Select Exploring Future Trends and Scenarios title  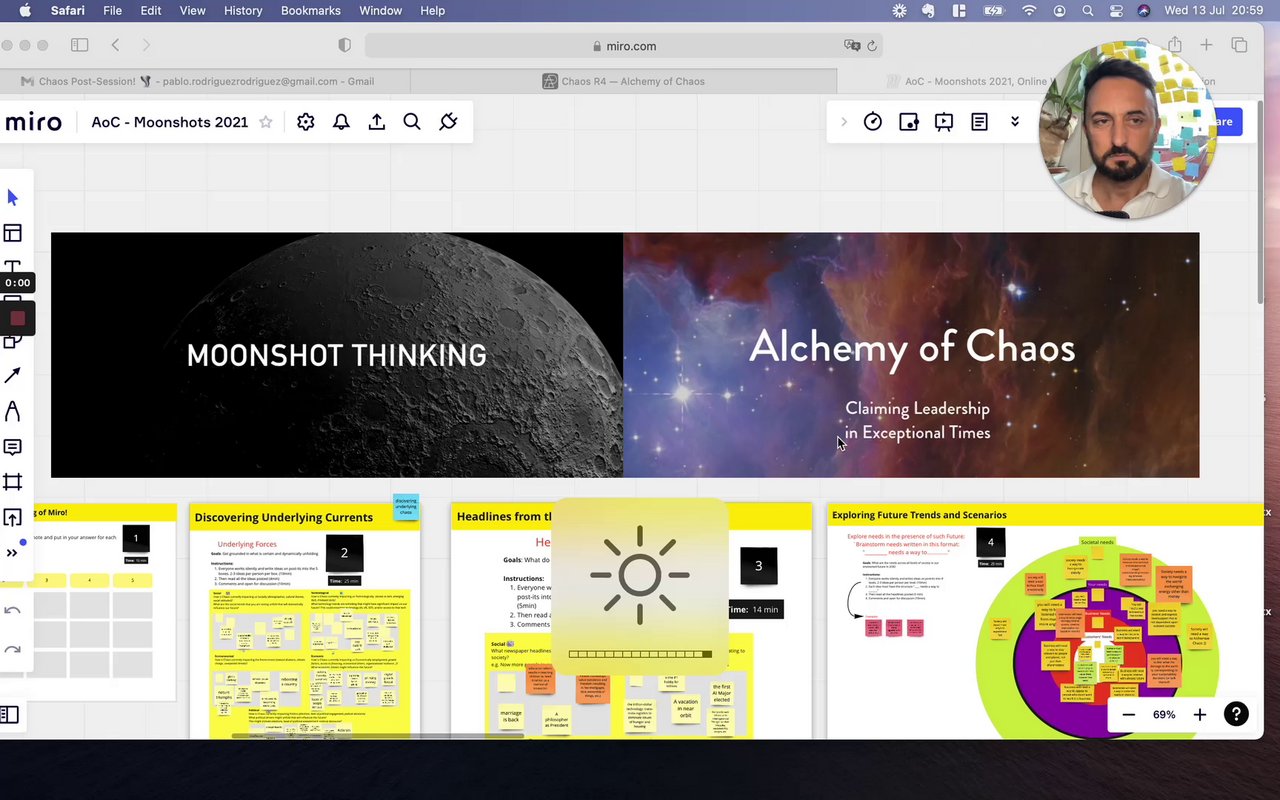[x=919, y=515]
